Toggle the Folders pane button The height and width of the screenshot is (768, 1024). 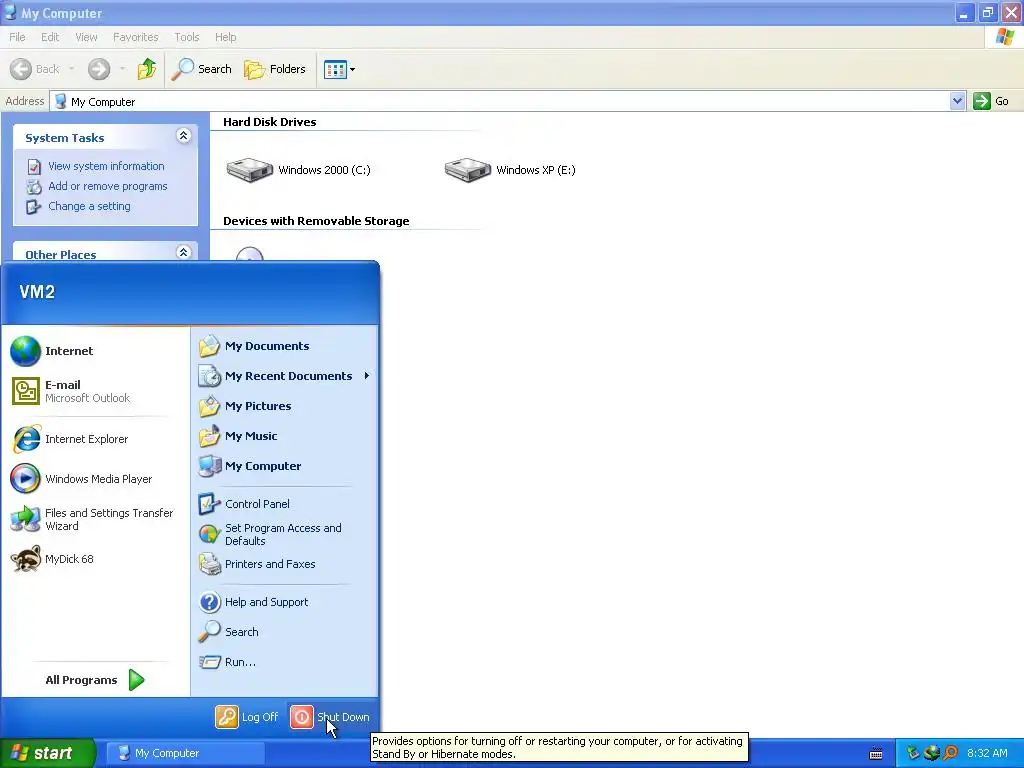275,69
